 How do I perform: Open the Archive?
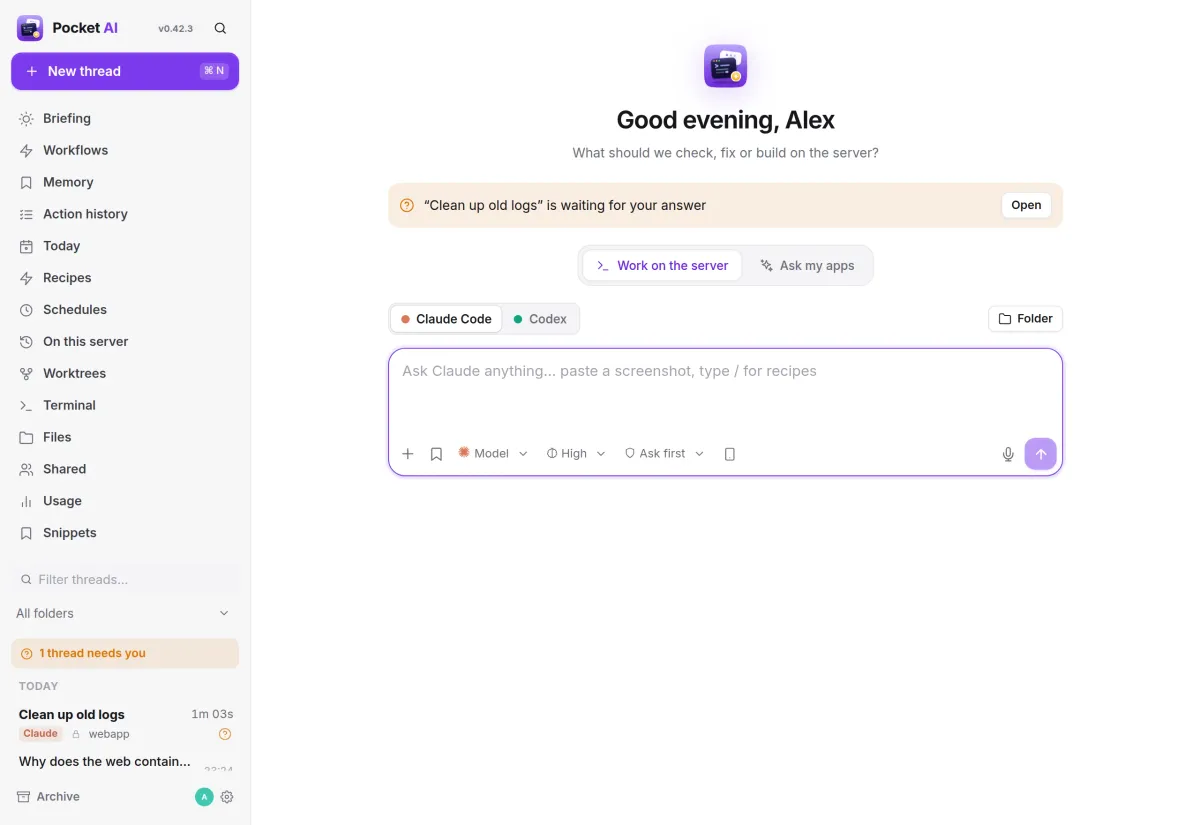click(x=48, y=797)
